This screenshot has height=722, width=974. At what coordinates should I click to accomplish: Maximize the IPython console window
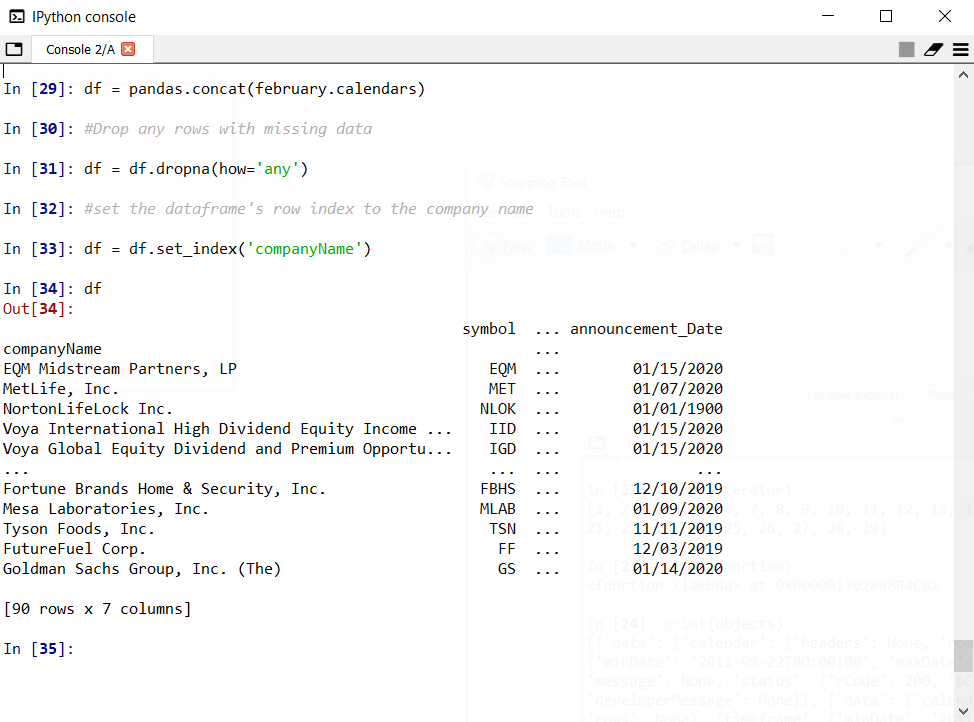(x=886, y=16)
